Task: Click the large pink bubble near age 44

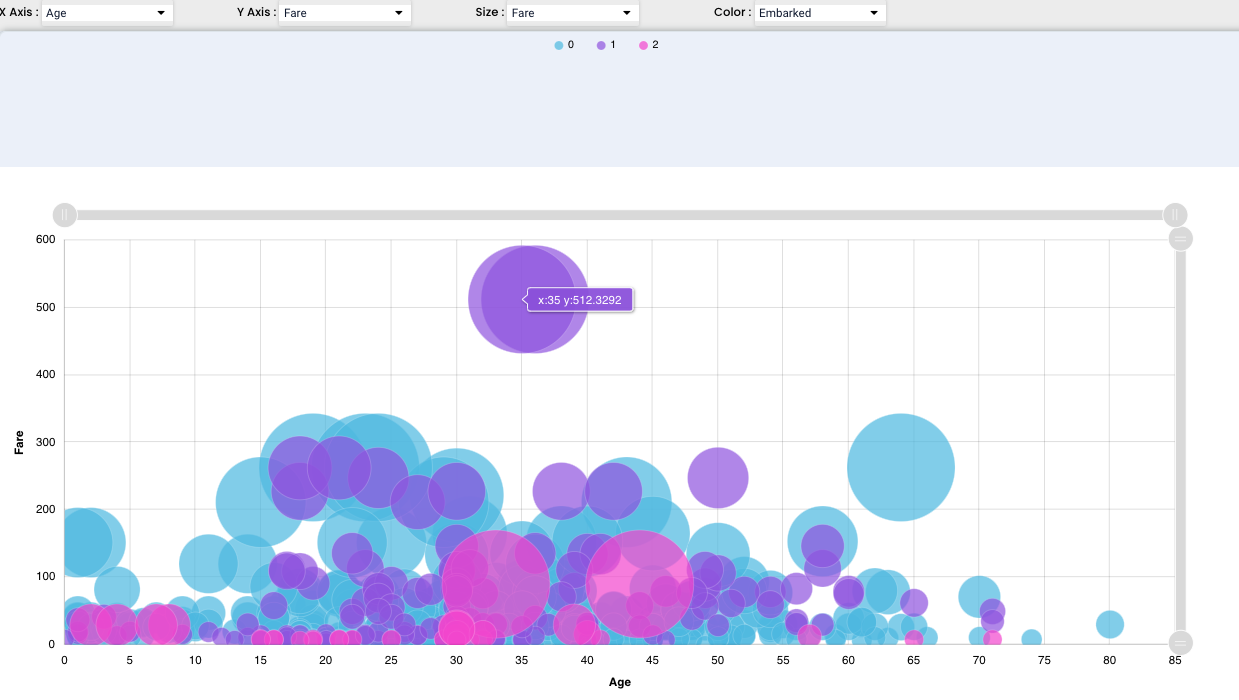Action: [640, 584]
